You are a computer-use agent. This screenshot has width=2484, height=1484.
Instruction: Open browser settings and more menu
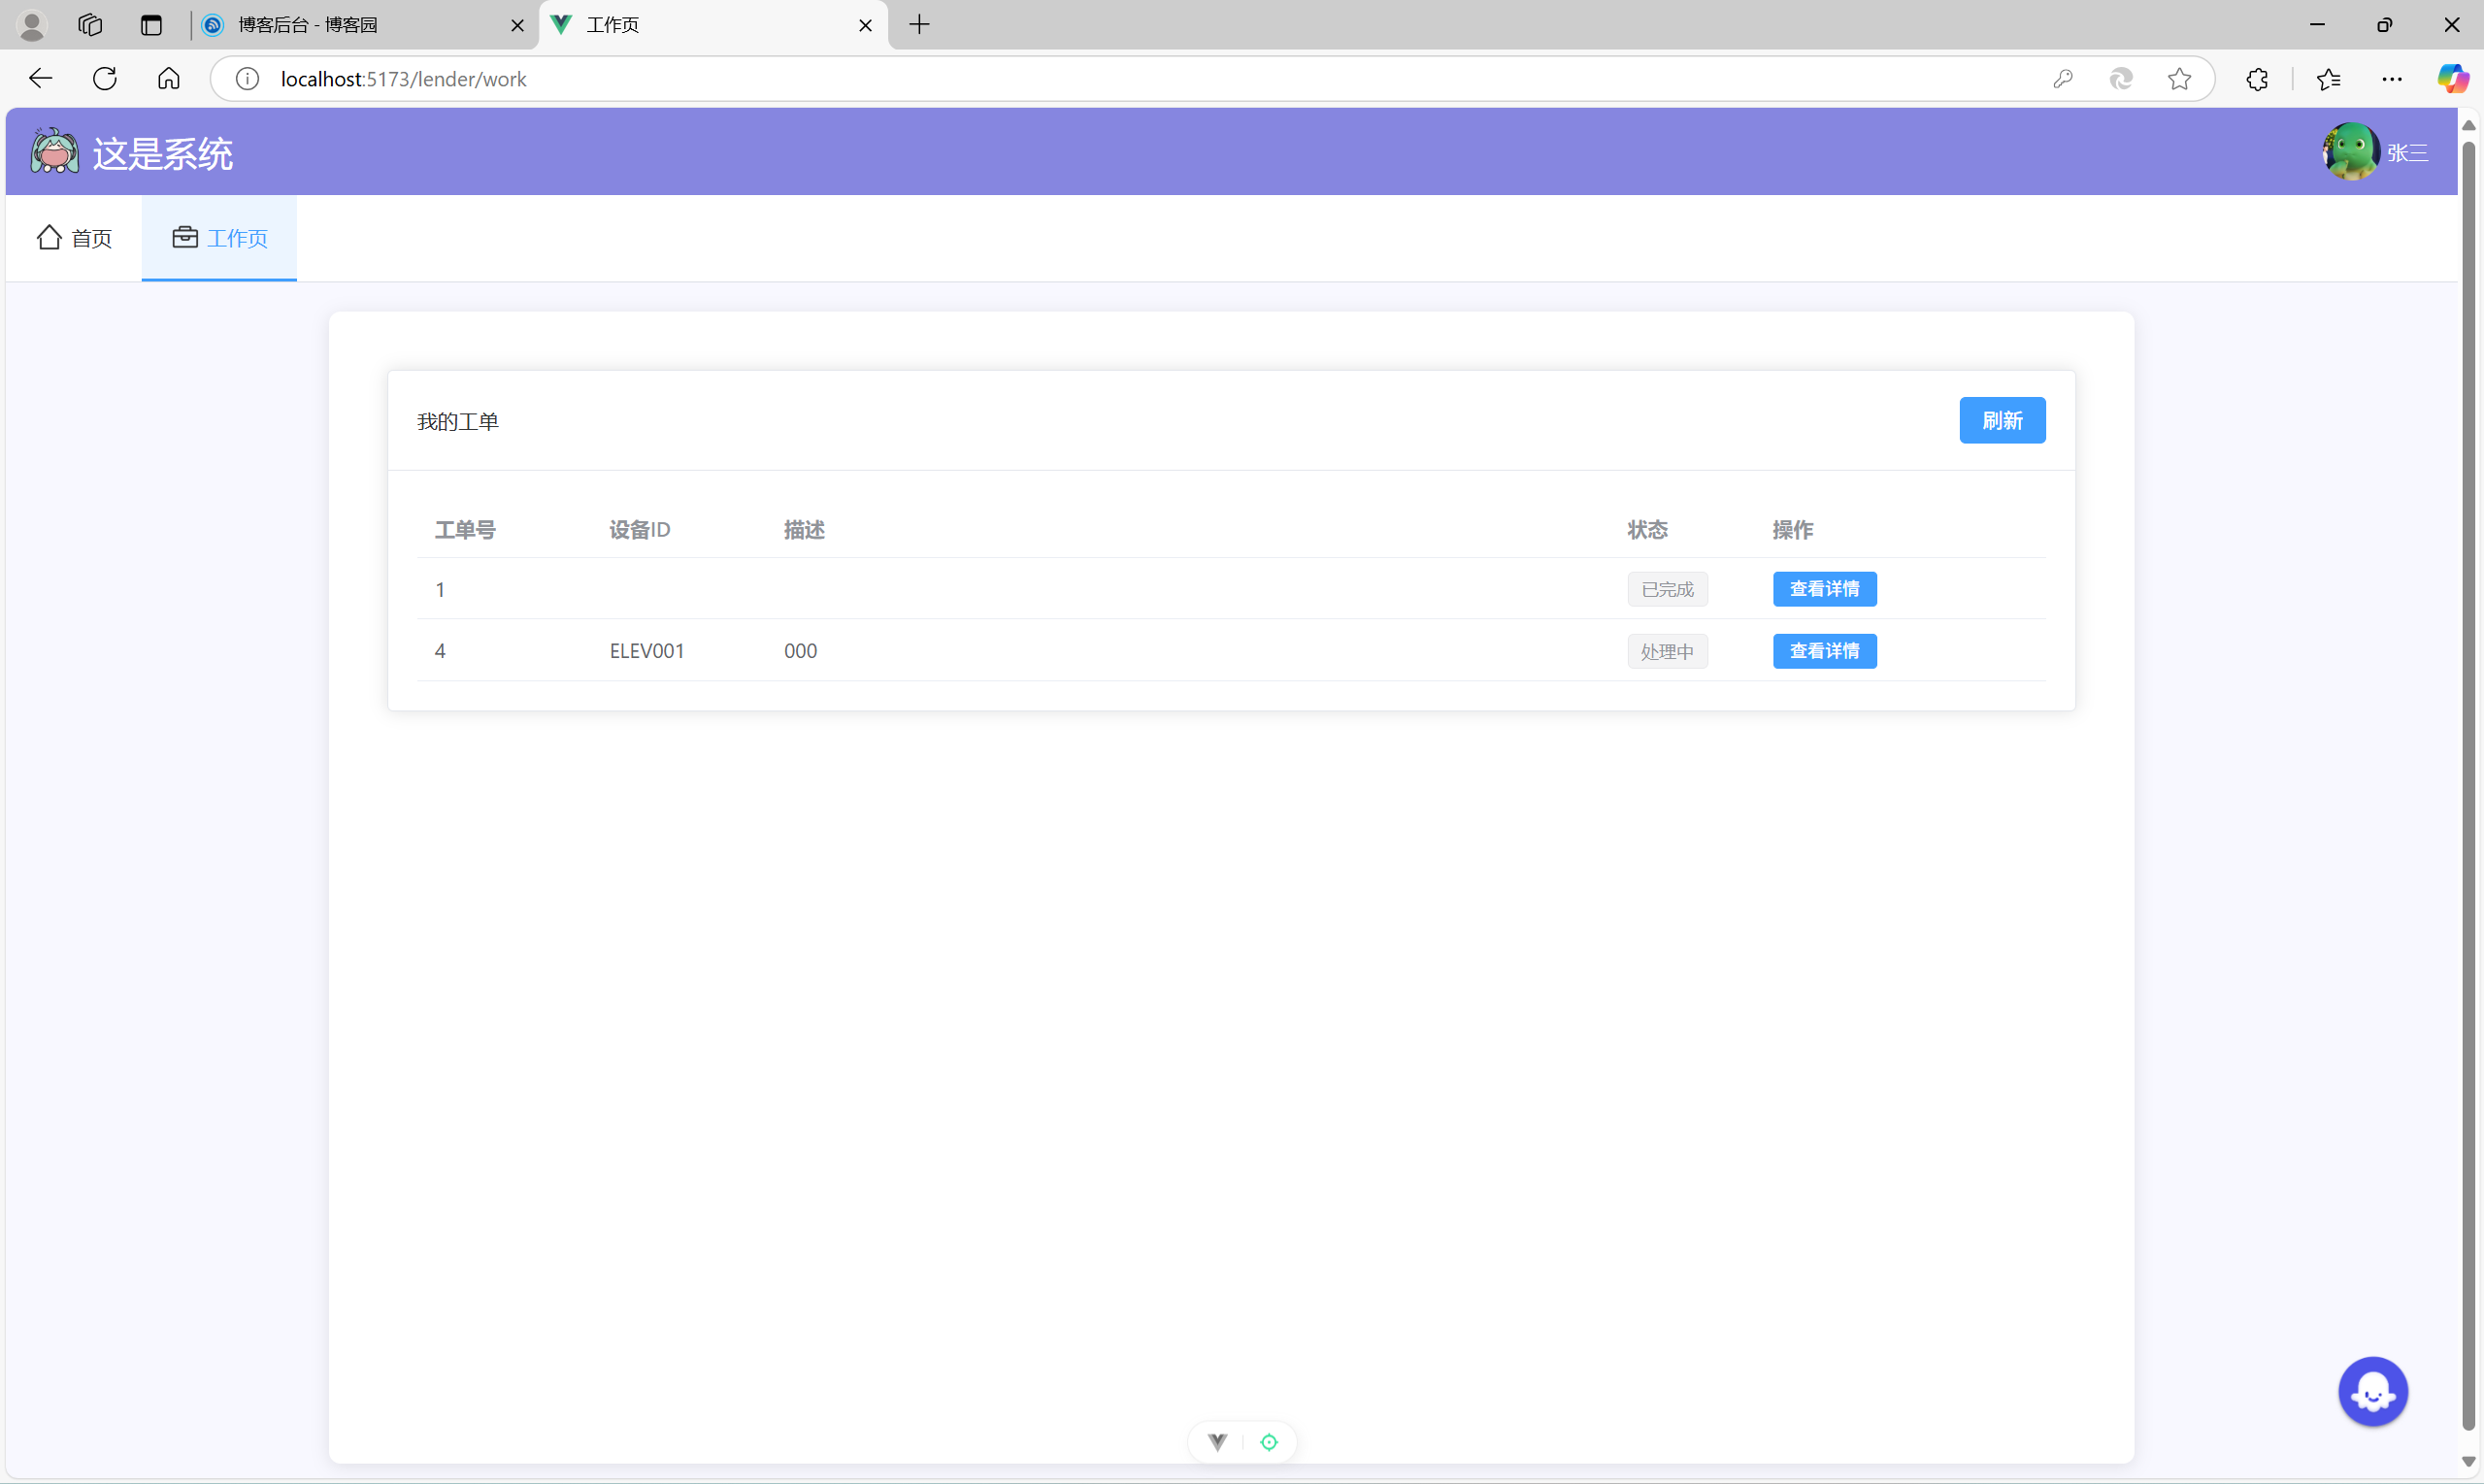click(x=2392, y=79)
